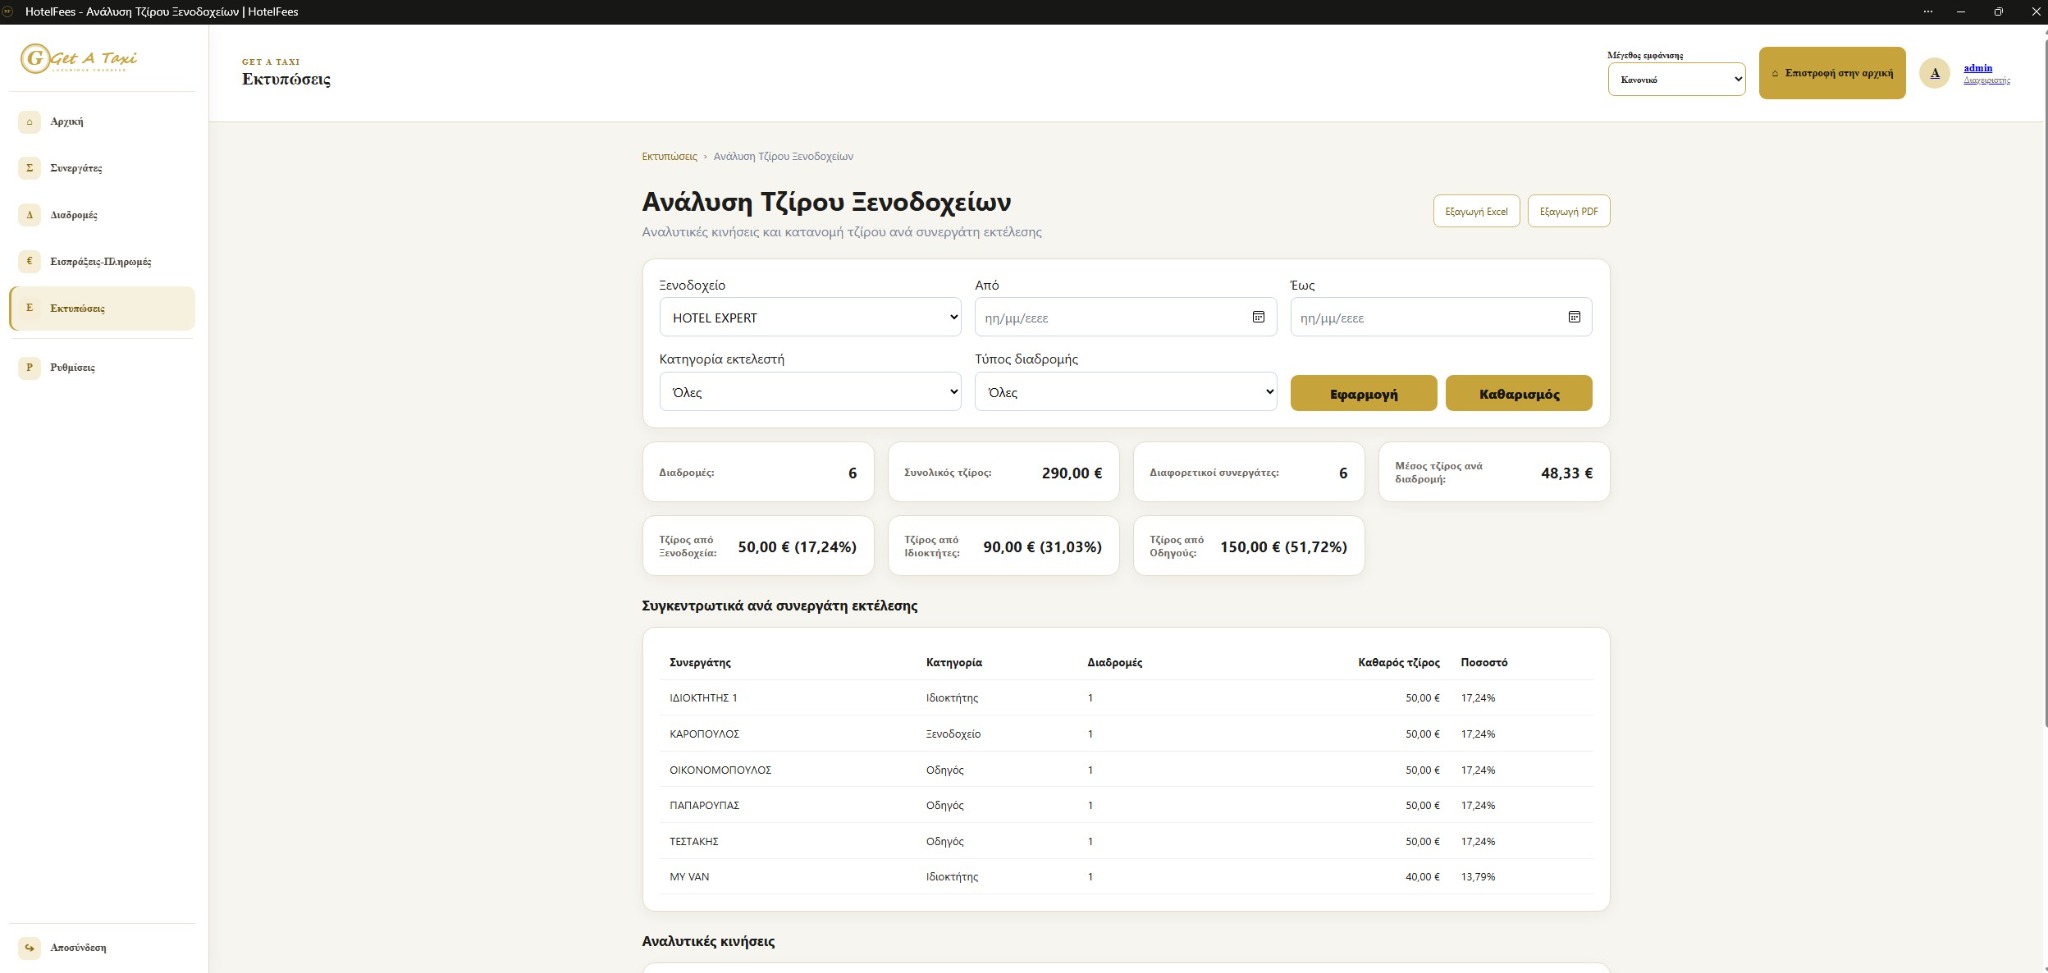
Task: Open the Κατηγορία εκτελεστή dropdown
Action: pos(810,392)
